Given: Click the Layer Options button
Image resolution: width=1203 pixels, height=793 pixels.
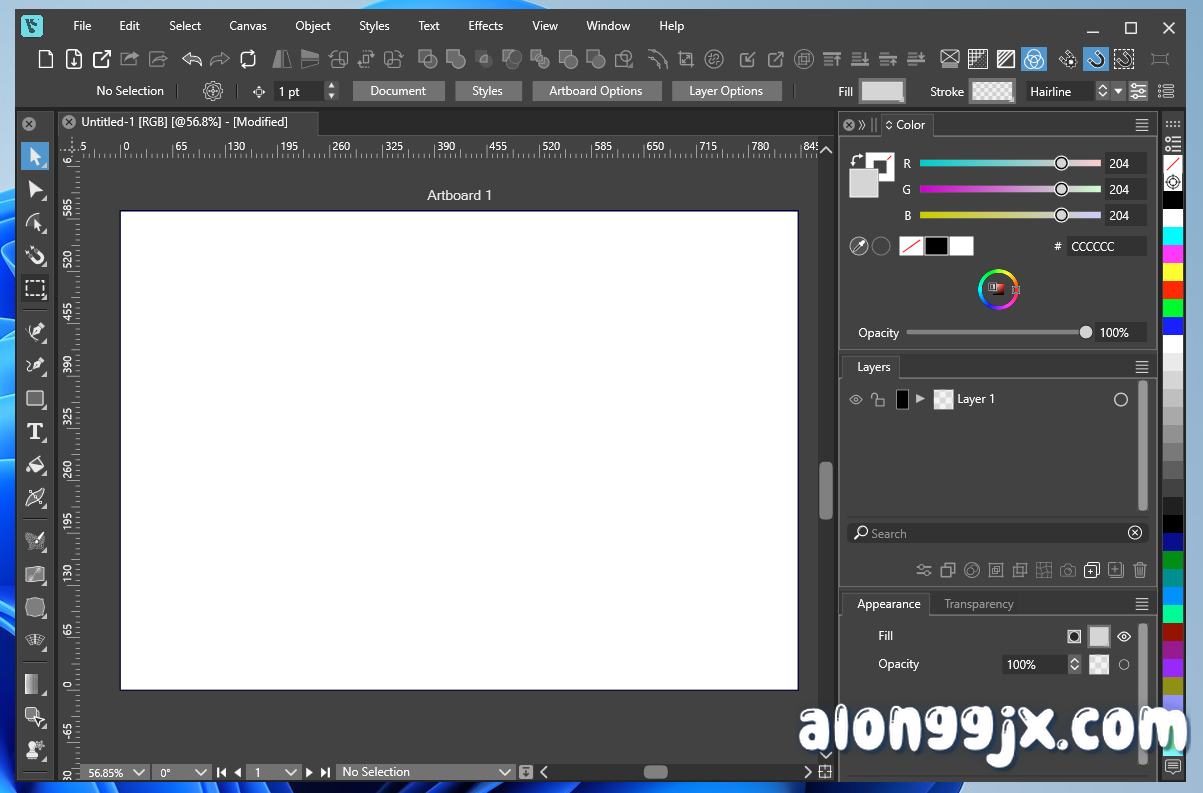Looking at the screenshot, I should point(727,91).
